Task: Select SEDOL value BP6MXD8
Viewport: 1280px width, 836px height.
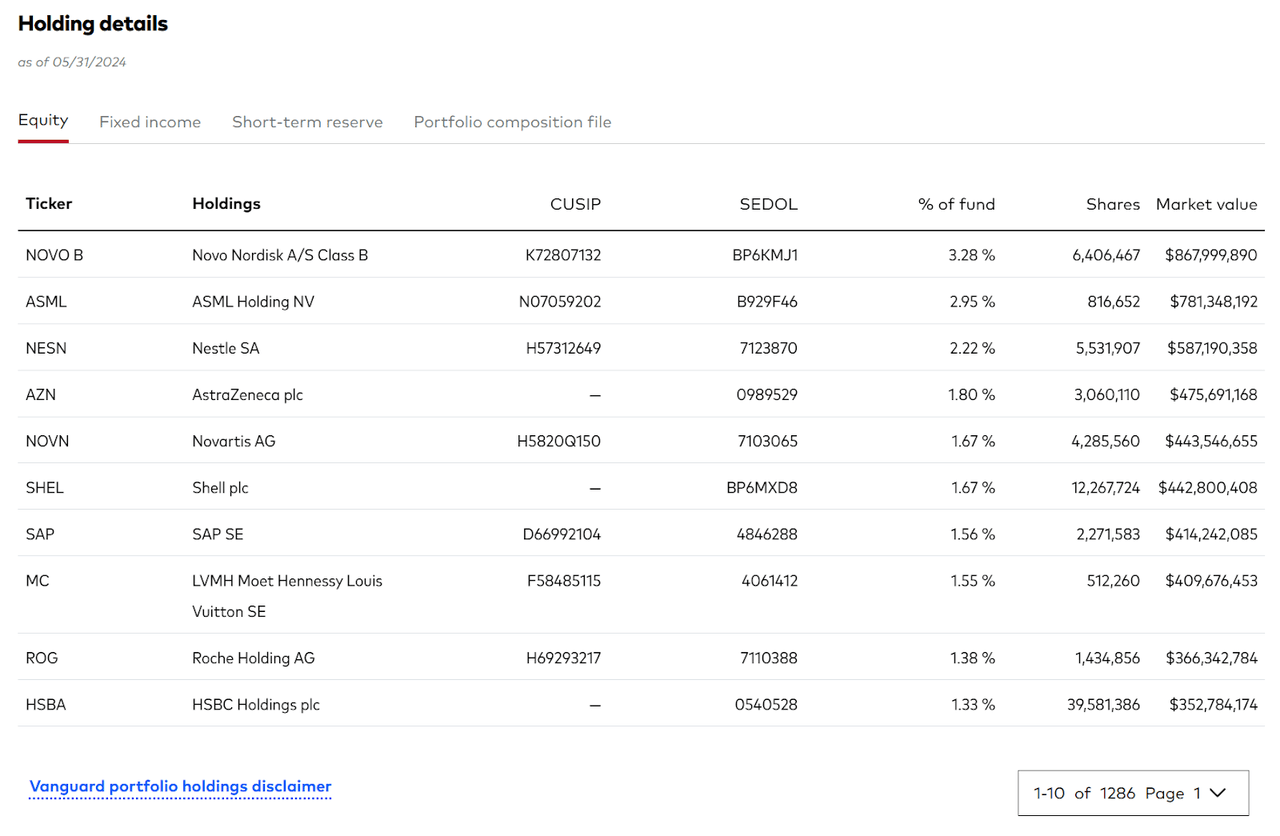Action: (x=762, y=488)
